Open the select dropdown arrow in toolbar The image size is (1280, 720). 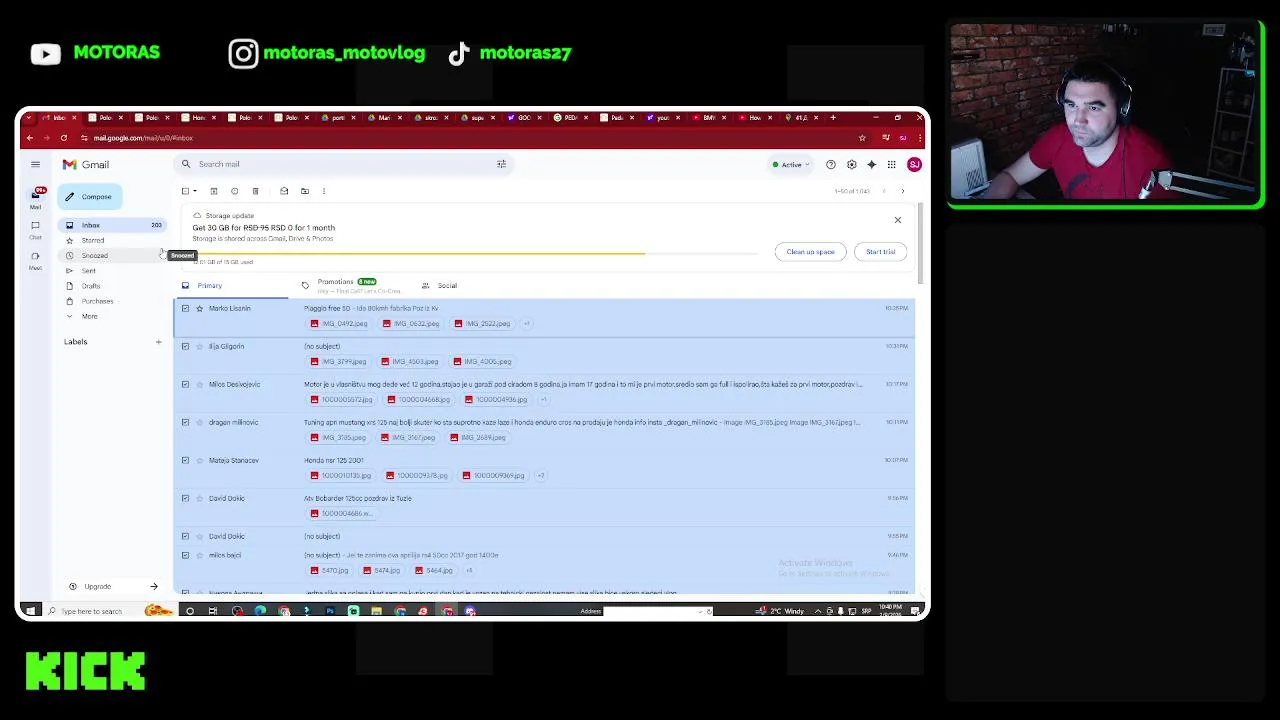195,191
